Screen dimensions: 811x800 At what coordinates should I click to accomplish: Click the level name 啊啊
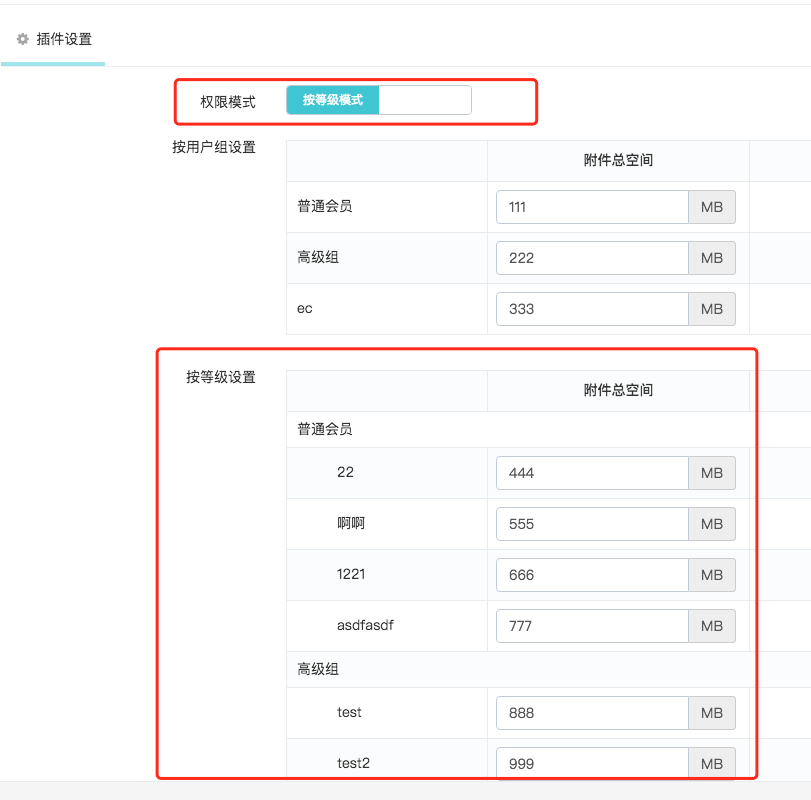[x=351, y=523]
